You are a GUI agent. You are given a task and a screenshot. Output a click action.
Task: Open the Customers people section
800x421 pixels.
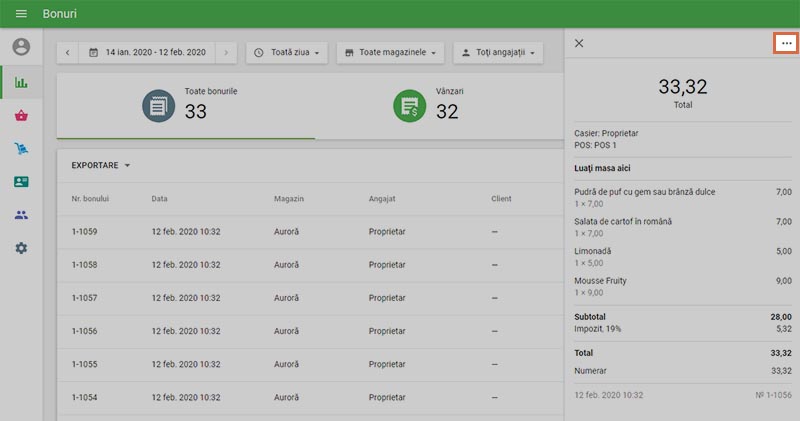(21, 215)
